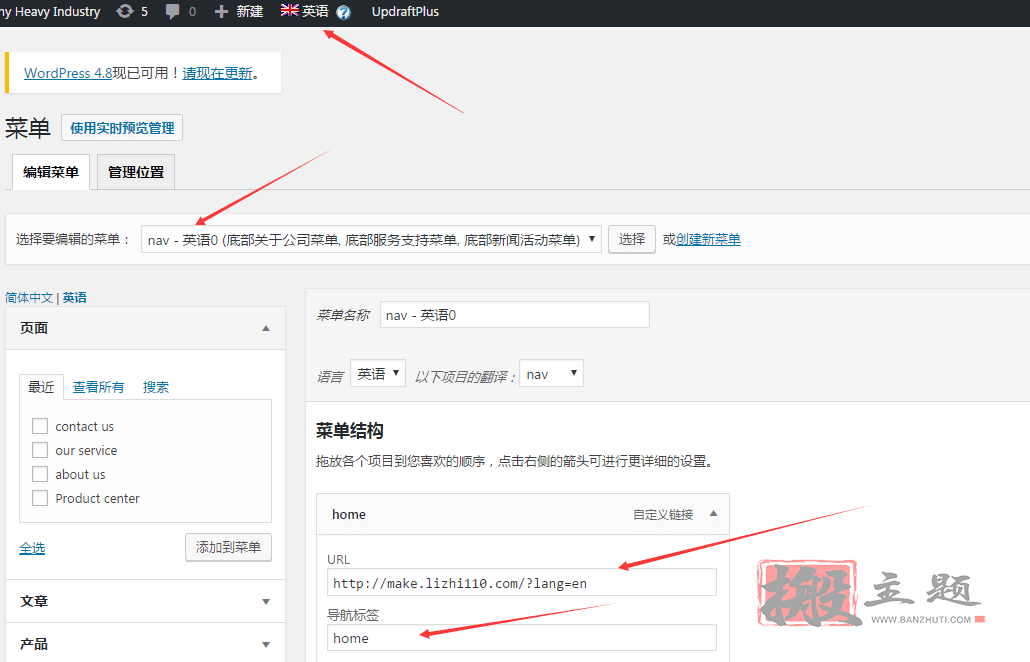Click the 选择 button
The width and height of the screenshot is (1030, 662).
pos(631,239)
